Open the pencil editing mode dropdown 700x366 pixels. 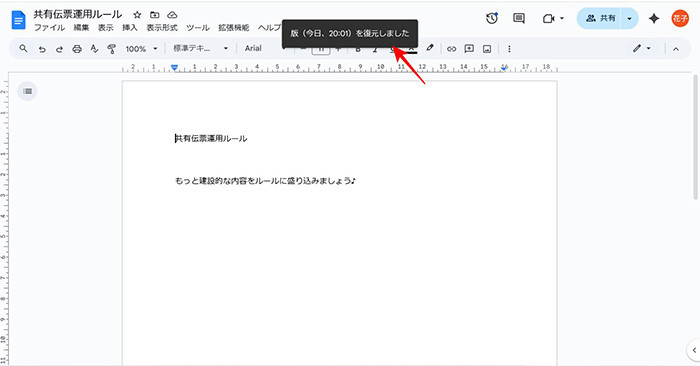[642, 48]
